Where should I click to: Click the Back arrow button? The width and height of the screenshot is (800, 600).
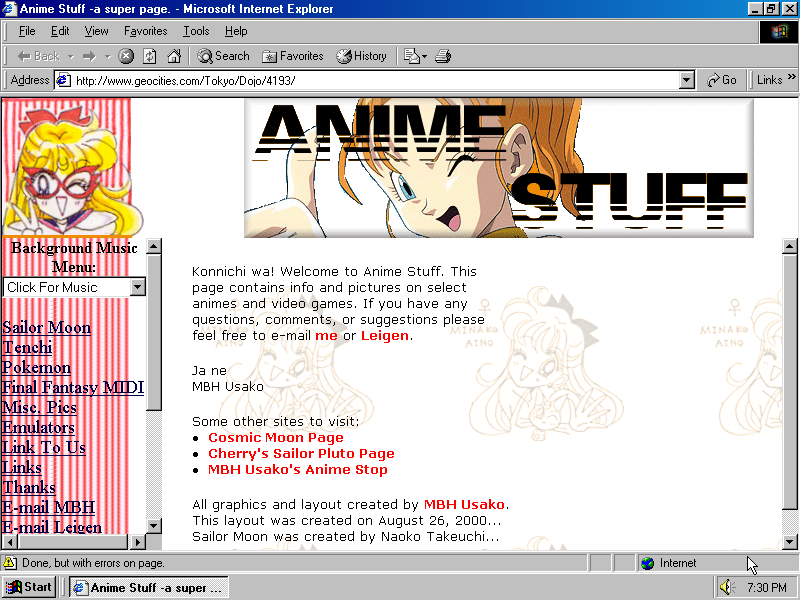[x=38, y=56]
